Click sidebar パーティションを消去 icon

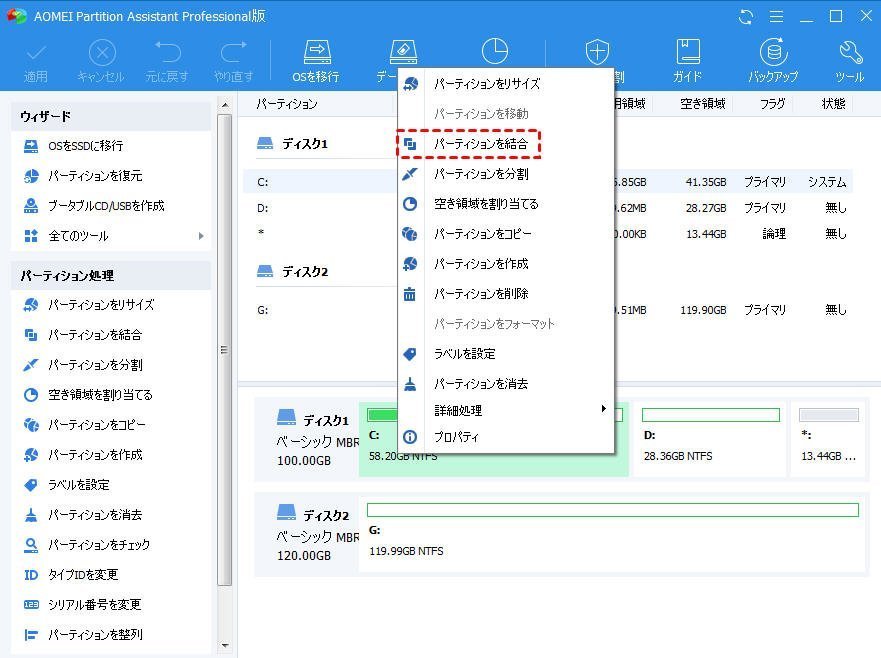point(31,515)
